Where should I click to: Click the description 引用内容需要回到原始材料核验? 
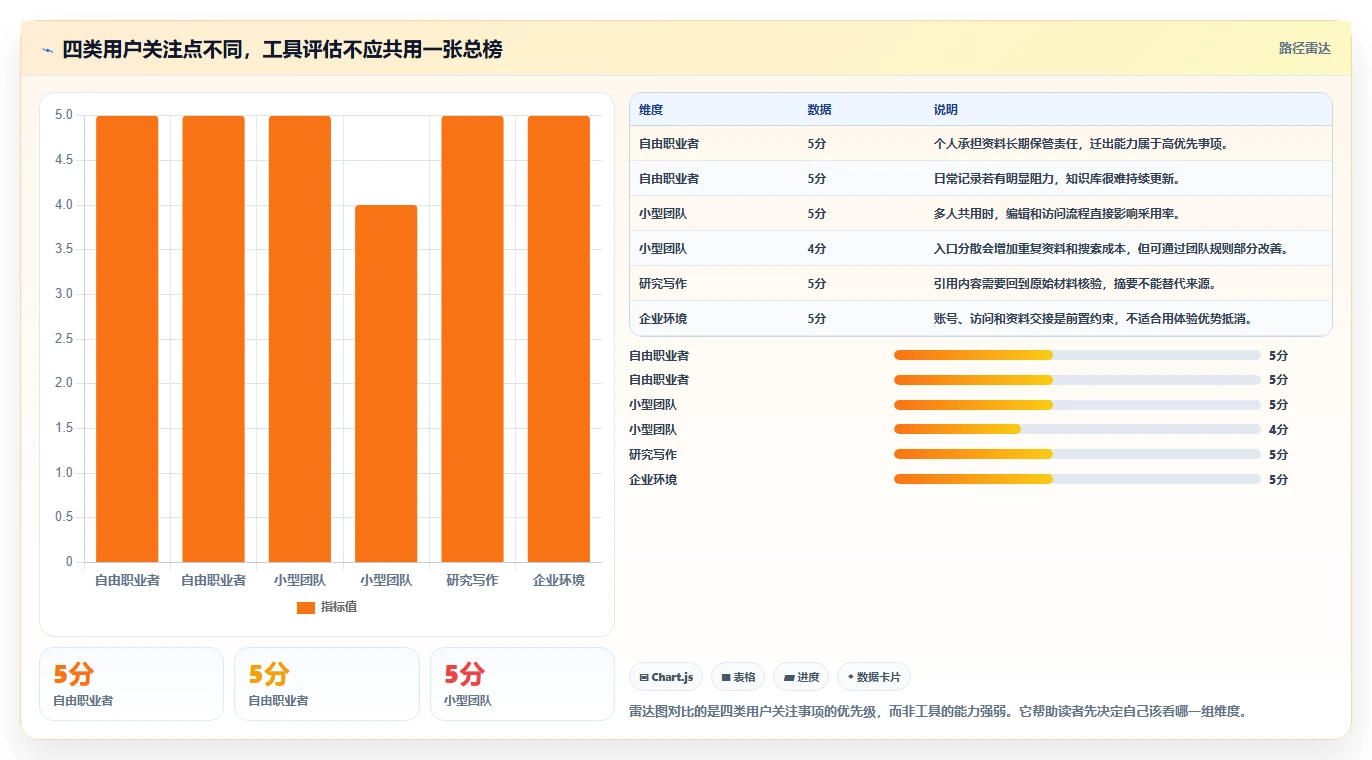coord(1075,284)
